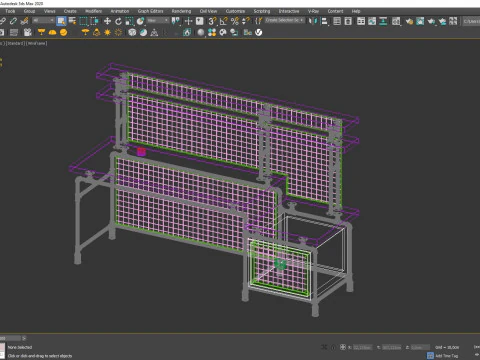Toggle Spinner Snap

click(246, 21)
